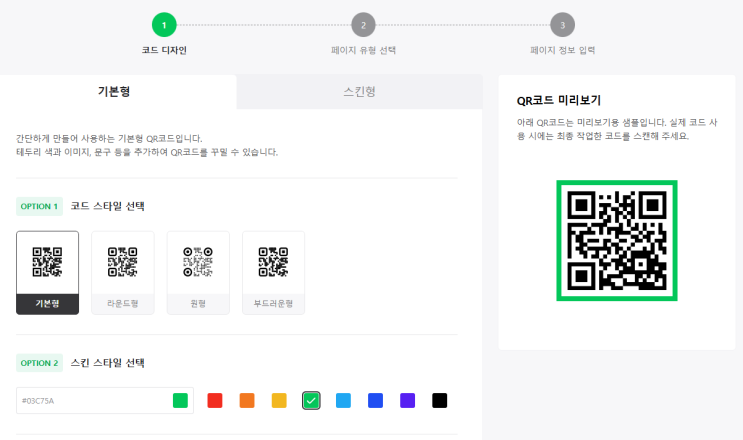743x440 pixels.
Task: Click the OPTION 1 badge
Action: [x=39, y=207]
